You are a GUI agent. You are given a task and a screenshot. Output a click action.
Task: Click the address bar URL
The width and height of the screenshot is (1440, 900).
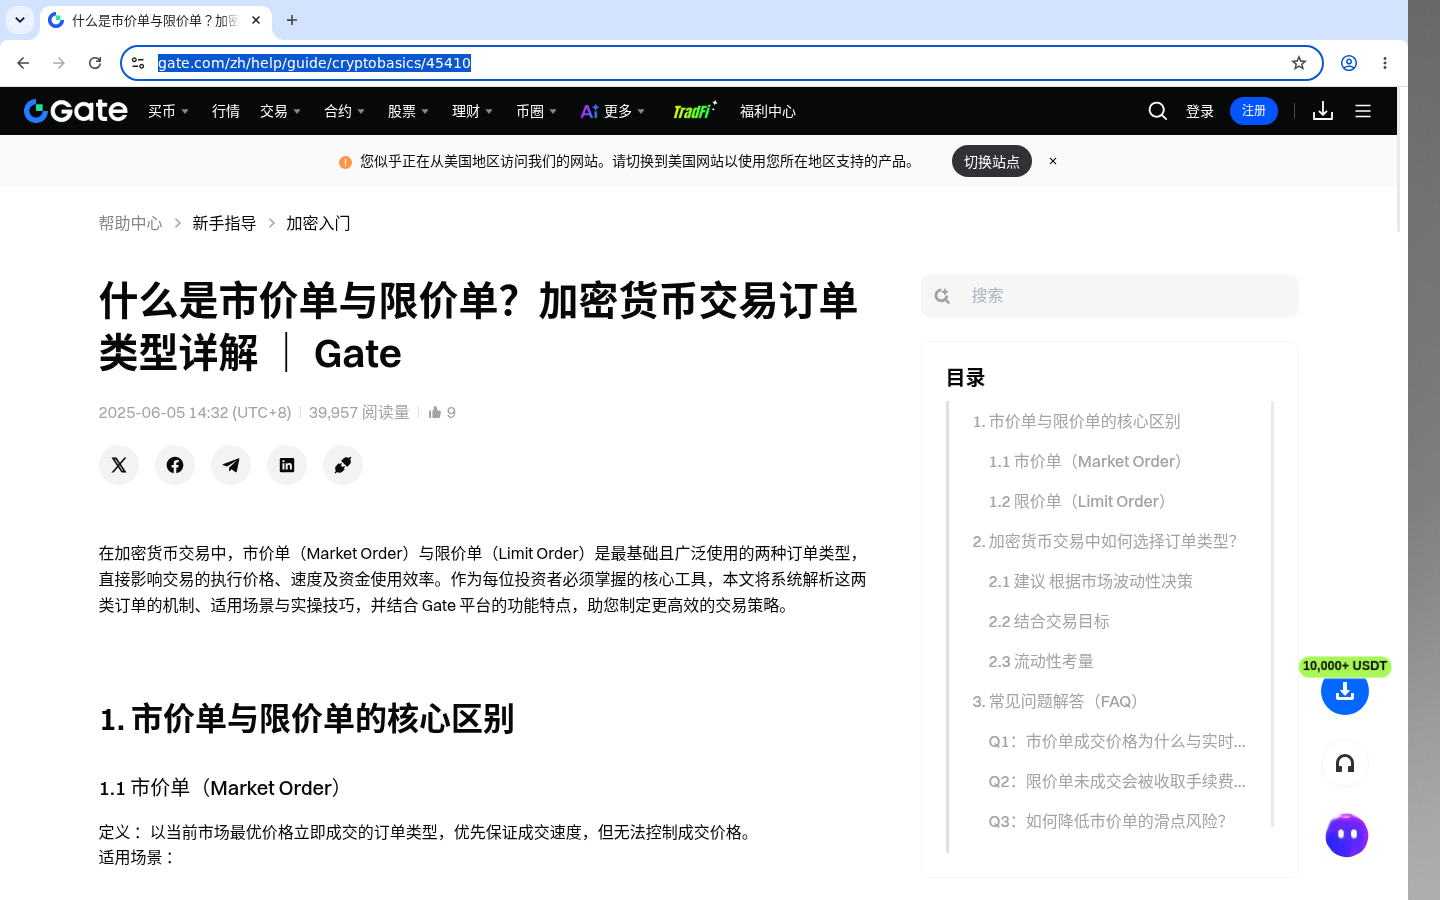pos(314,63)
